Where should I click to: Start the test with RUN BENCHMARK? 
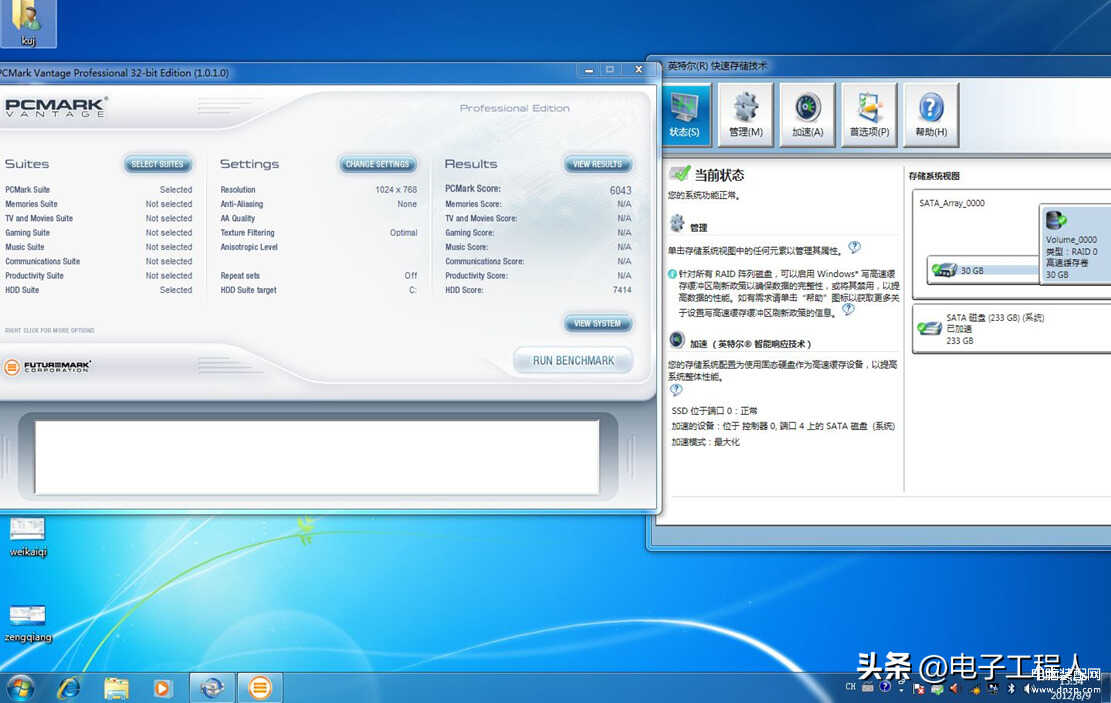[573, 361]
